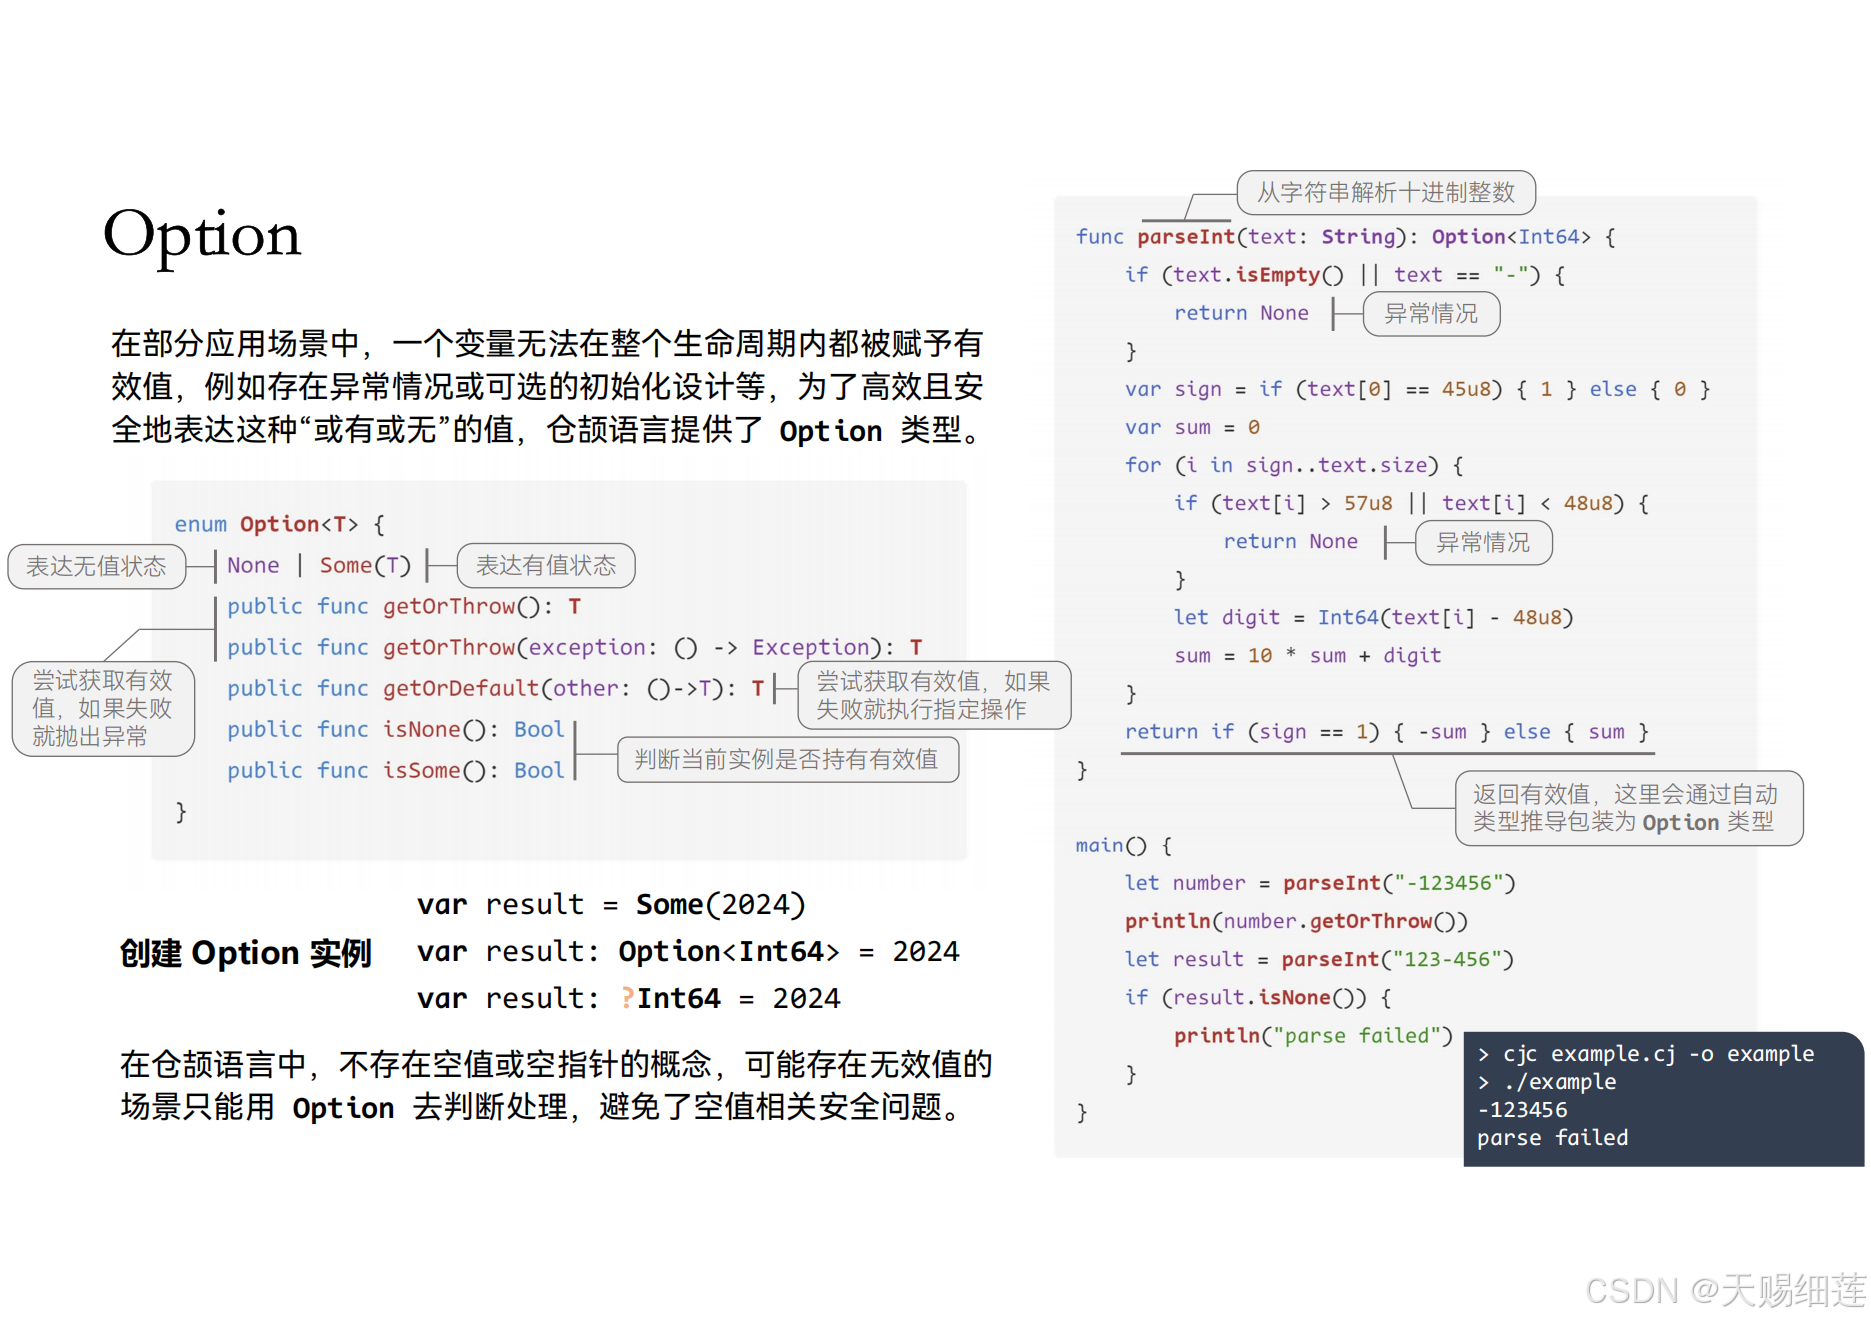1871x1323 pixels.
Task: Click the 'None | Some(T)' code line
Action: 319,565
